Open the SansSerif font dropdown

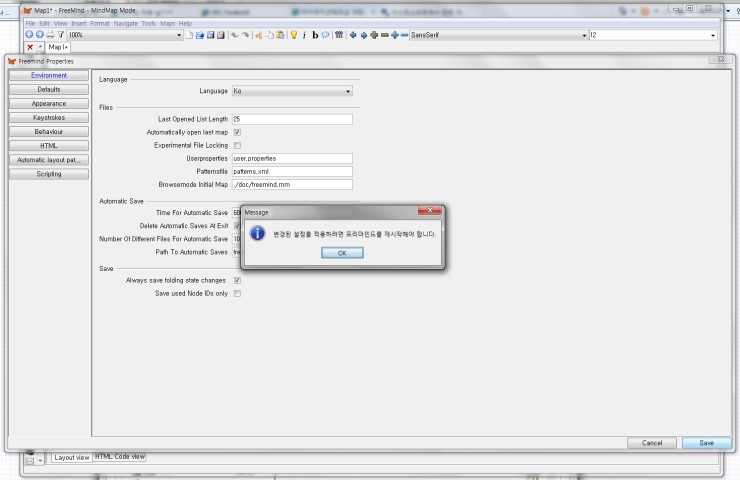[584, 35]
